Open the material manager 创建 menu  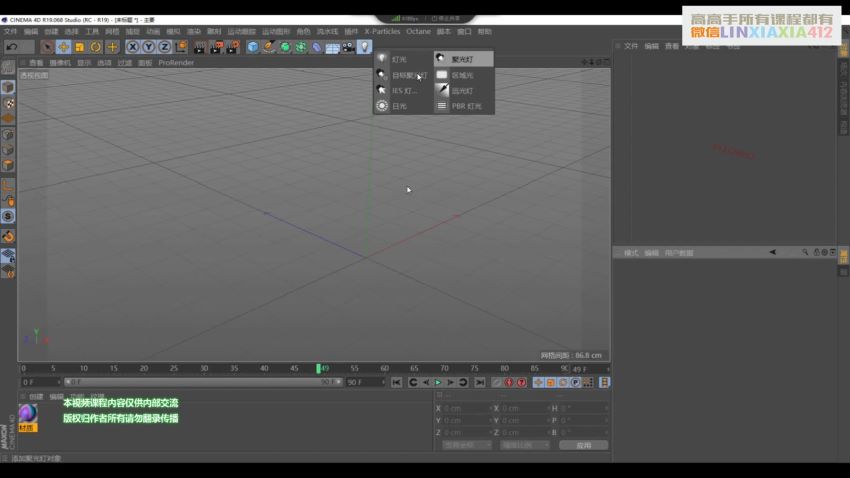pos(36,397)
